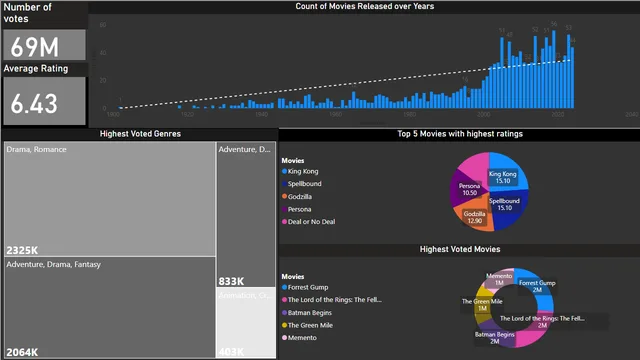Click the Godzilla legend color dot
This screenshot has width=640, height=360.
(x=284, y=196)
